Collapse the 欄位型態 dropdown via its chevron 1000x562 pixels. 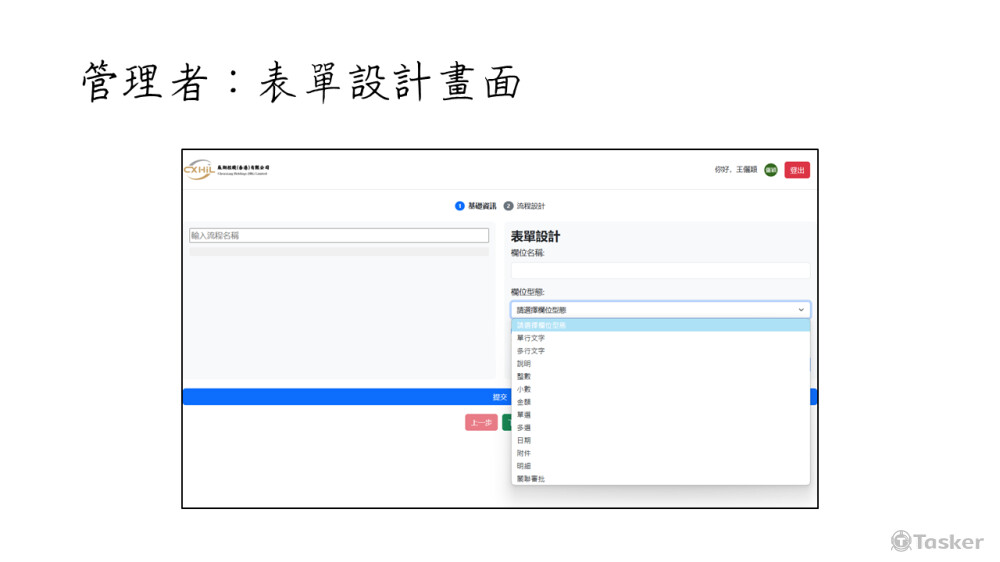pos(801,310)
